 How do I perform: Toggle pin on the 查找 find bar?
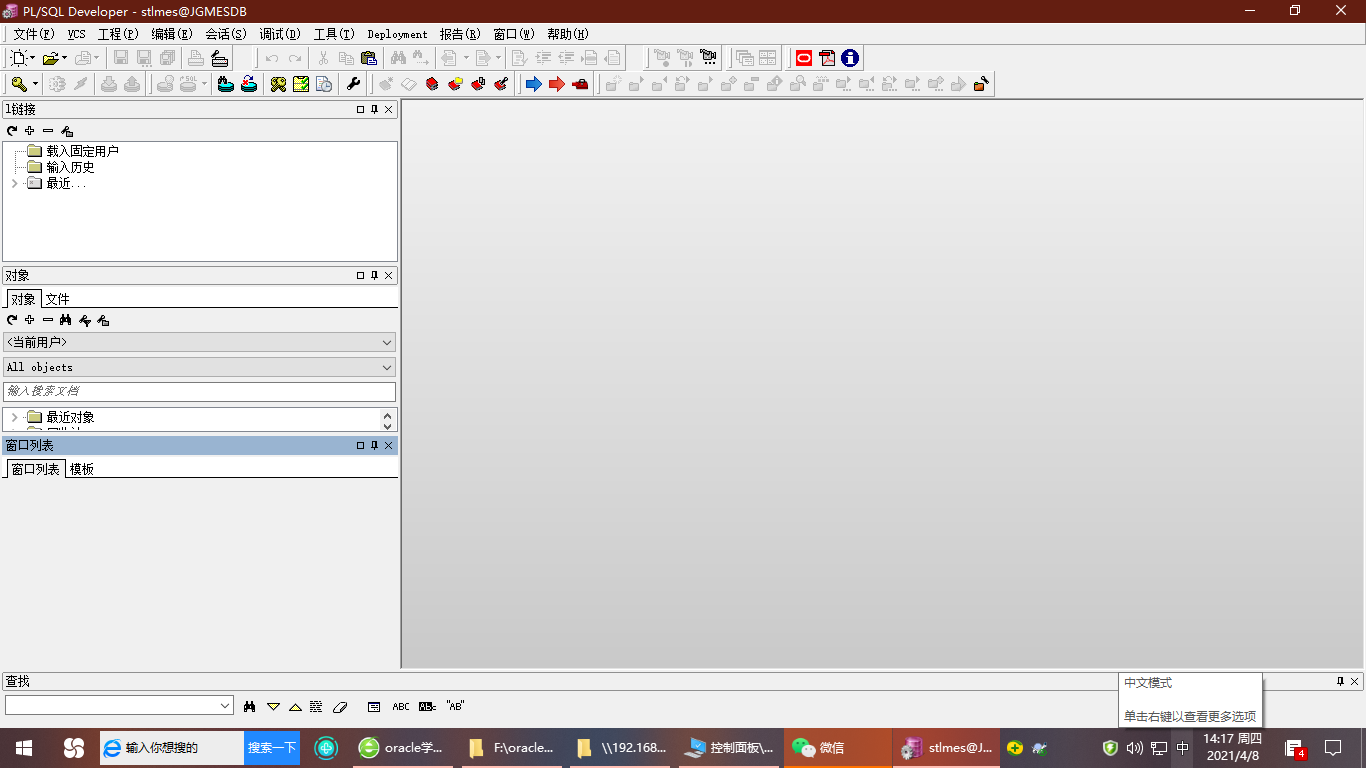pos(1340,682)
